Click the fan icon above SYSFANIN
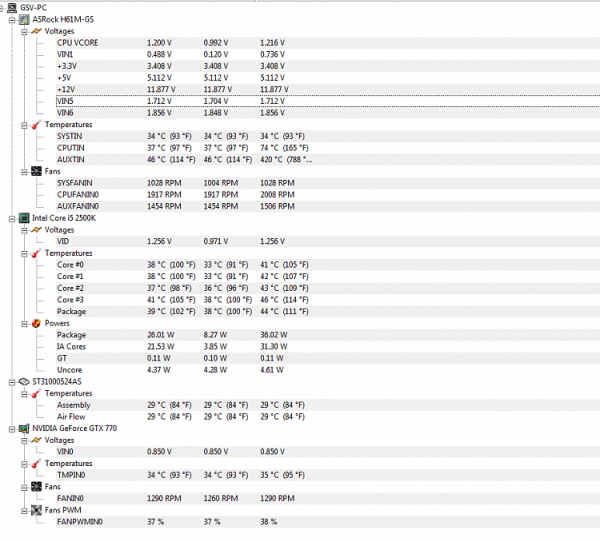The height and width of the screenshot is (542, 600). point(36,171)
